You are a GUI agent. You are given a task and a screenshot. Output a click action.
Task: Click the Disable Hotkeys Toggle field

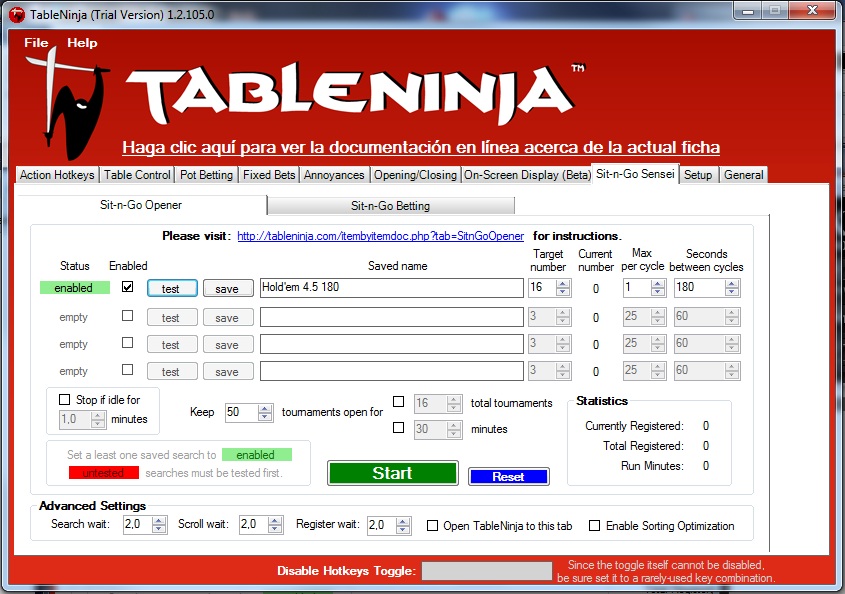pos(487,571)
